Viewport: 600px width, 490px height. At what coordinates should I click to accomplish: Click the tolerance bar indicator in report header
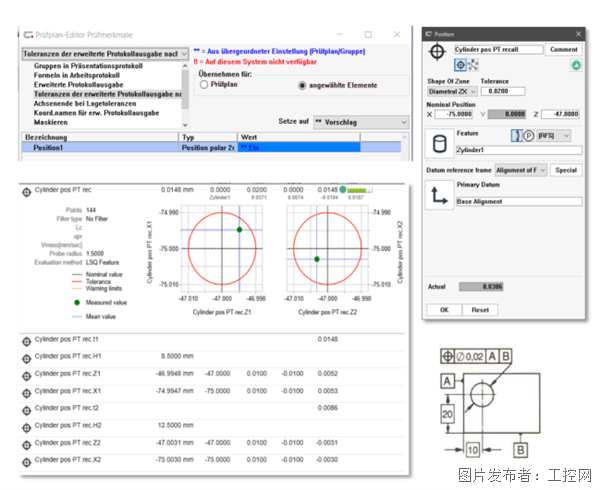pyautogui.click(x=357, y=188)
